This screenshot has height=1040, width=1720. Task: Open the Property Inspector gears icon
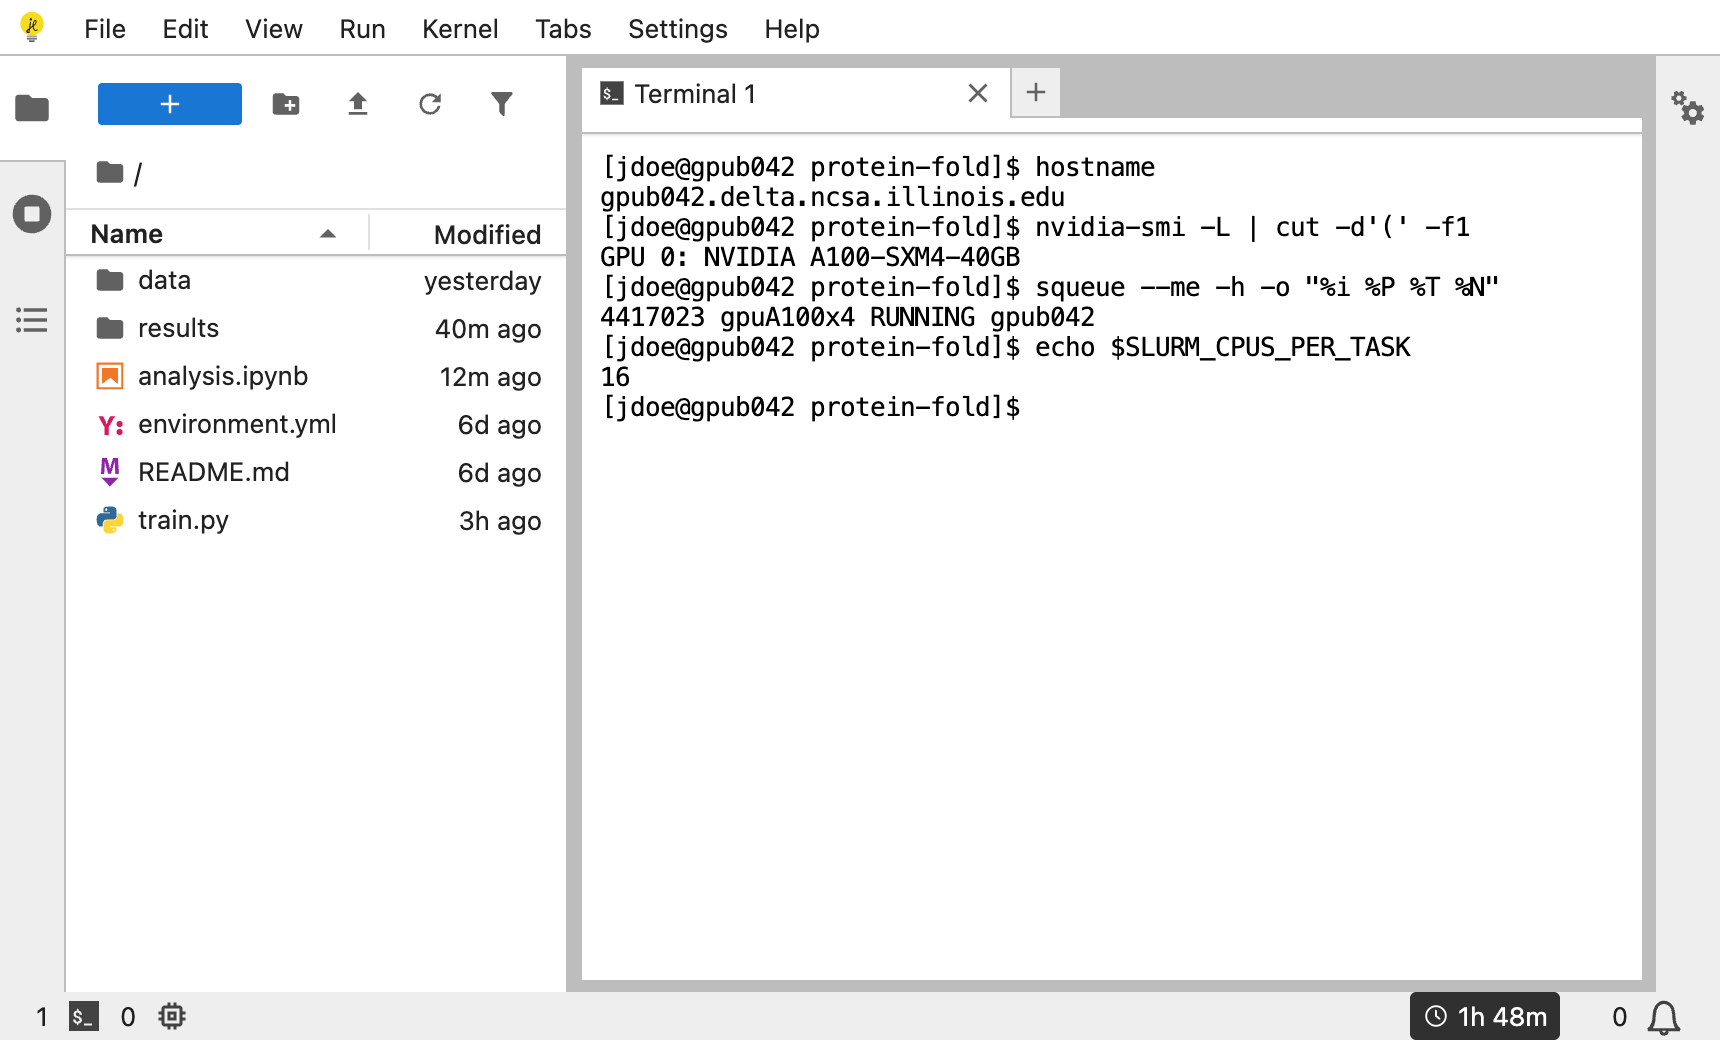pyautogui.click(x=1688, y=107)
